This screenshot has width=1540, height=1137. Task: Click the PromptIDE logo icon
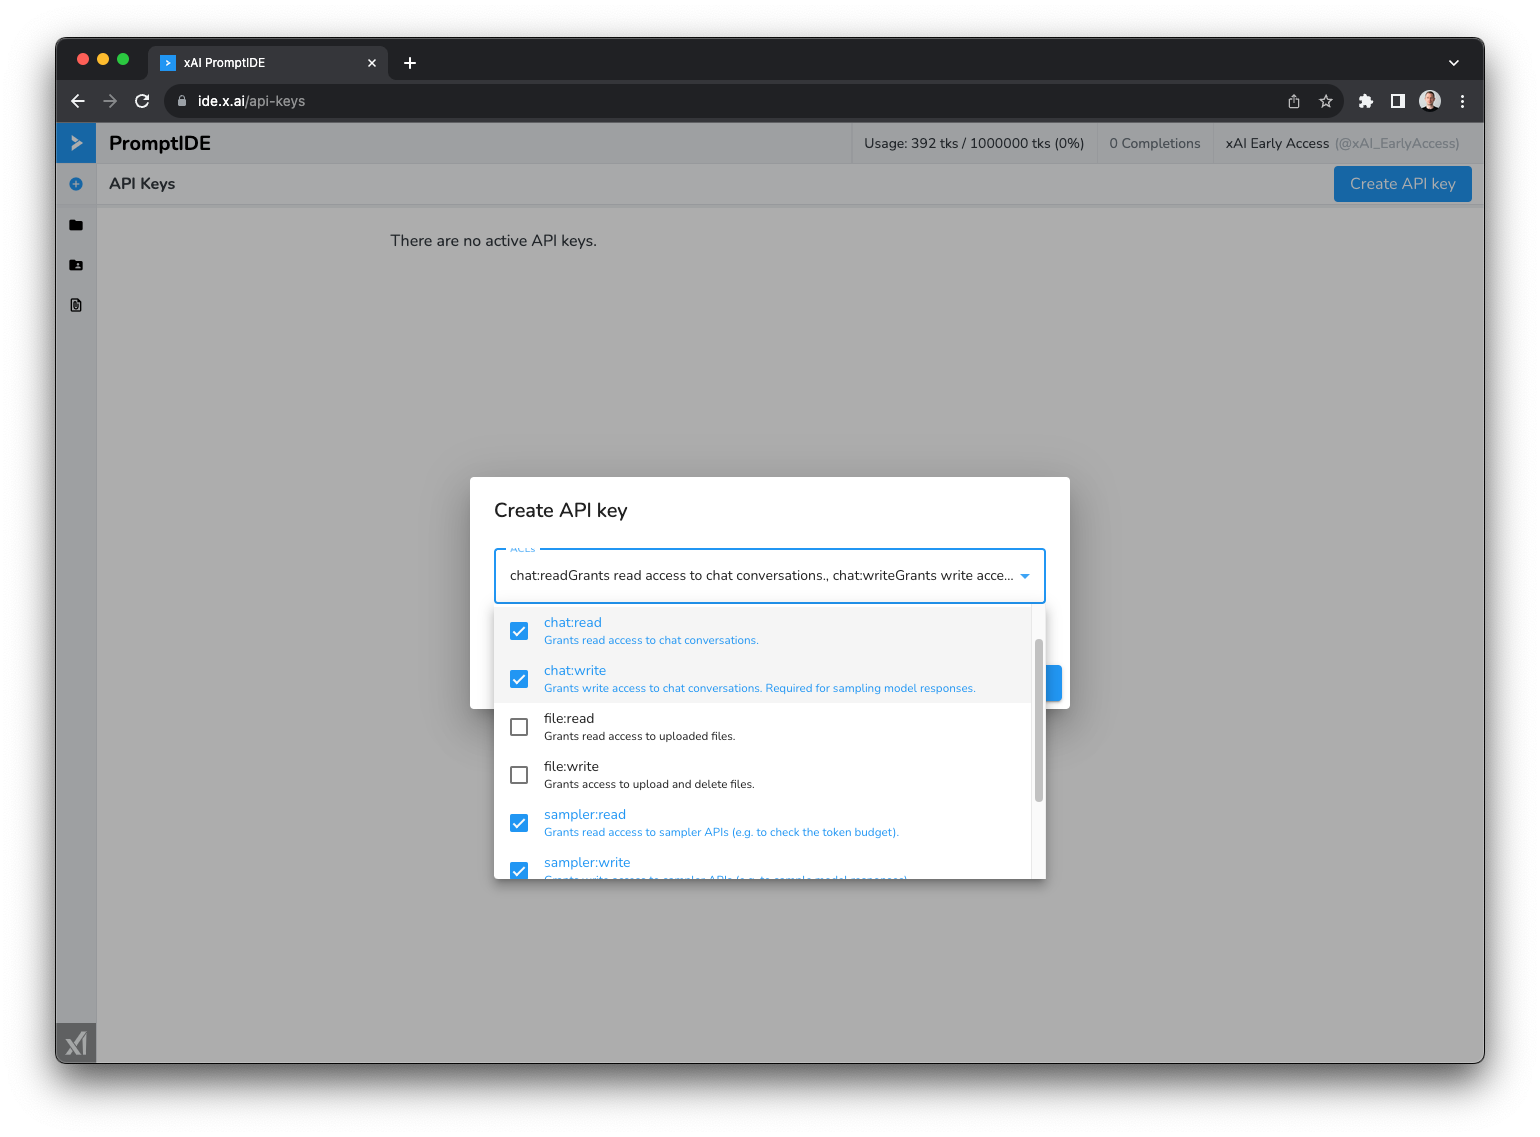point(76,143)
